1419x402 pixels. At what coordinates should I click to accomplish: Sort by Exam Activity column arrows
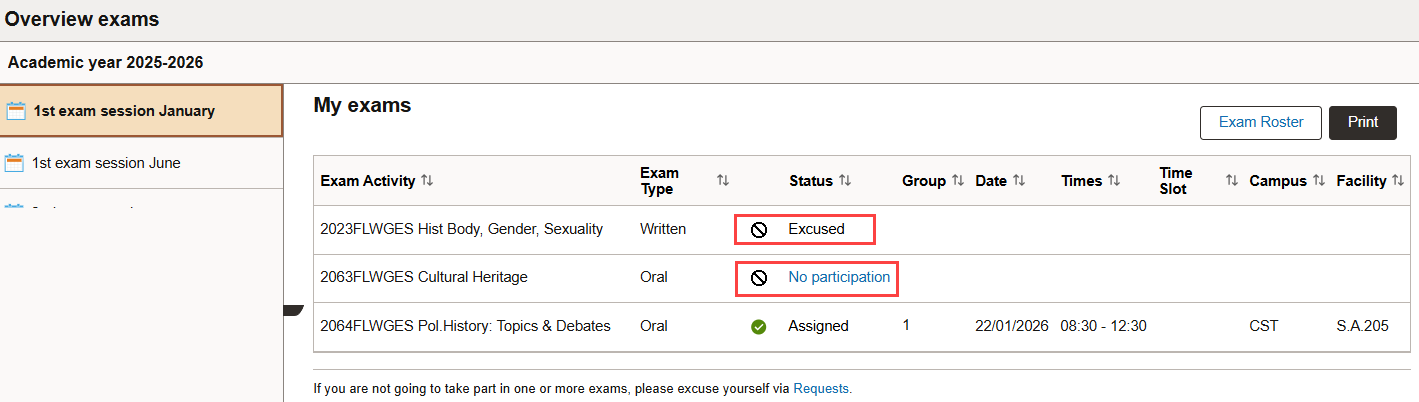427,181
